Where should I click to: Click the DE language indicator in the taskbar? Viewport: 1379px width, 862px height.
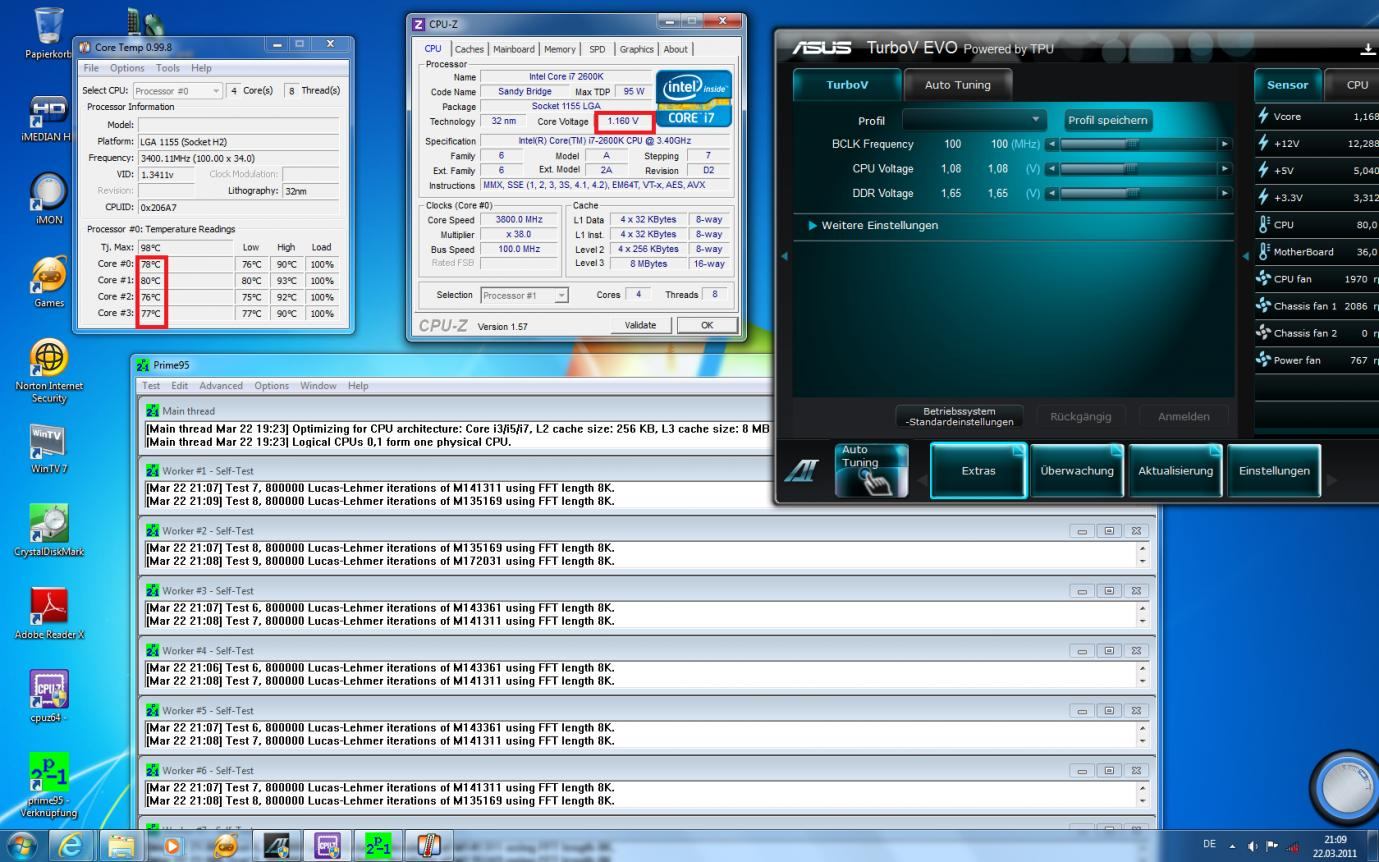(x=1210, y=845)
